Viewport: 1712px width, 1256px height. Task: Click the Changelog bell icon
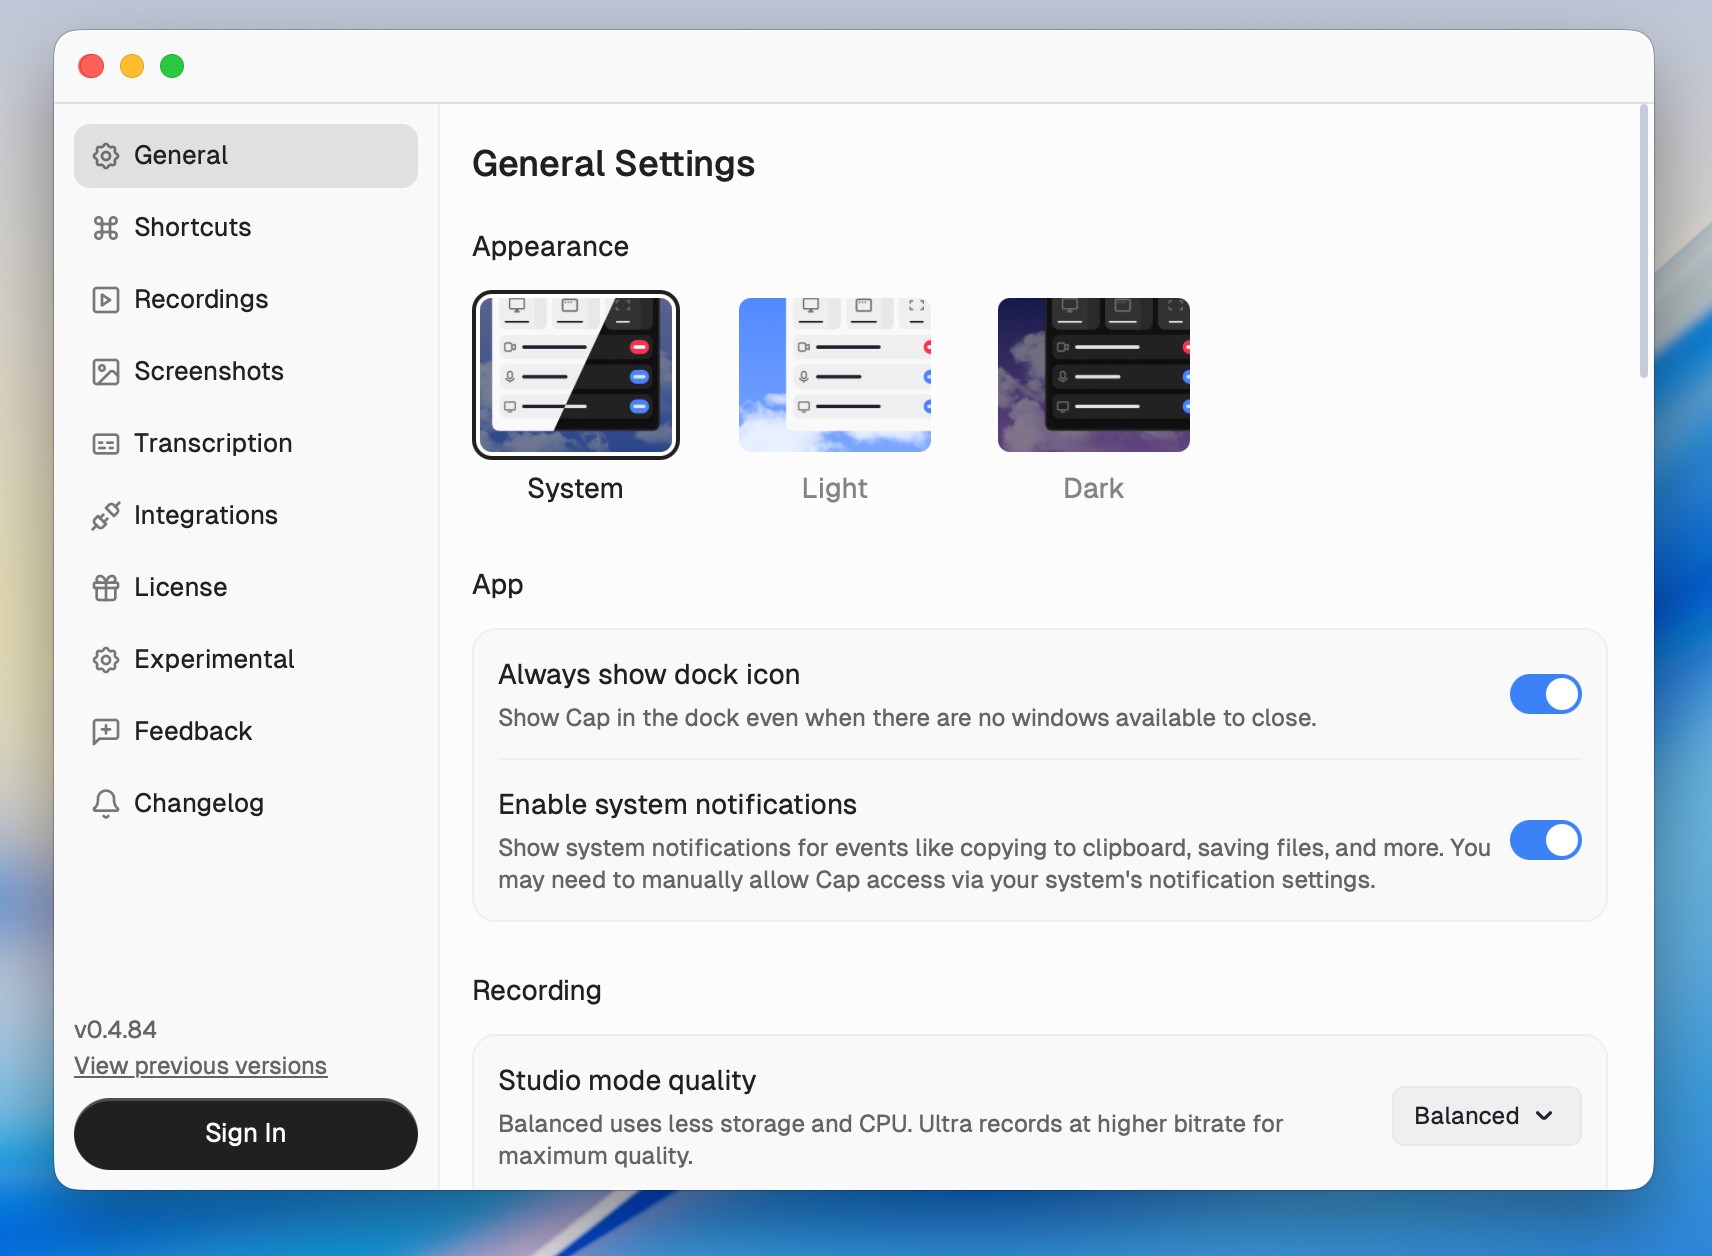point(106,804)
